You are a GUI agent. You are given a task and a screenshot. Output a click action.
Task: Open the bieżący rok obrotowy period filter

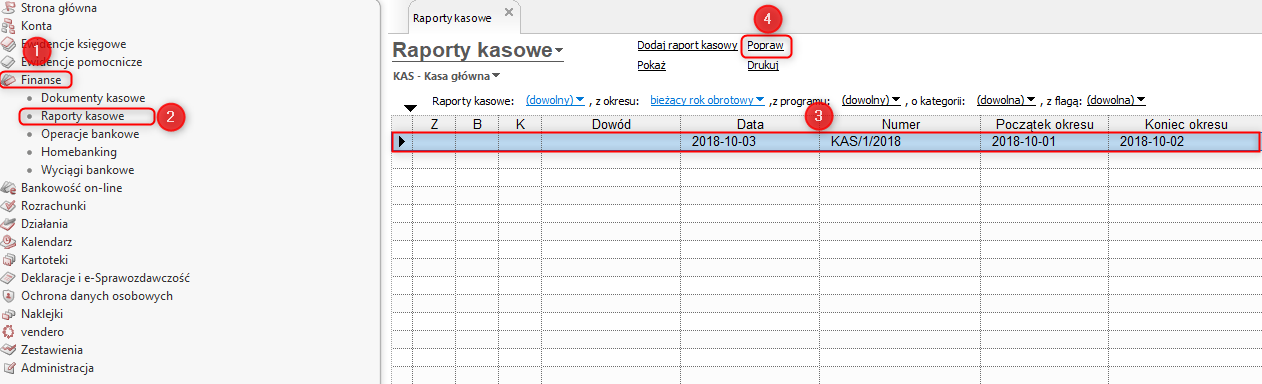tap(708, 100)
